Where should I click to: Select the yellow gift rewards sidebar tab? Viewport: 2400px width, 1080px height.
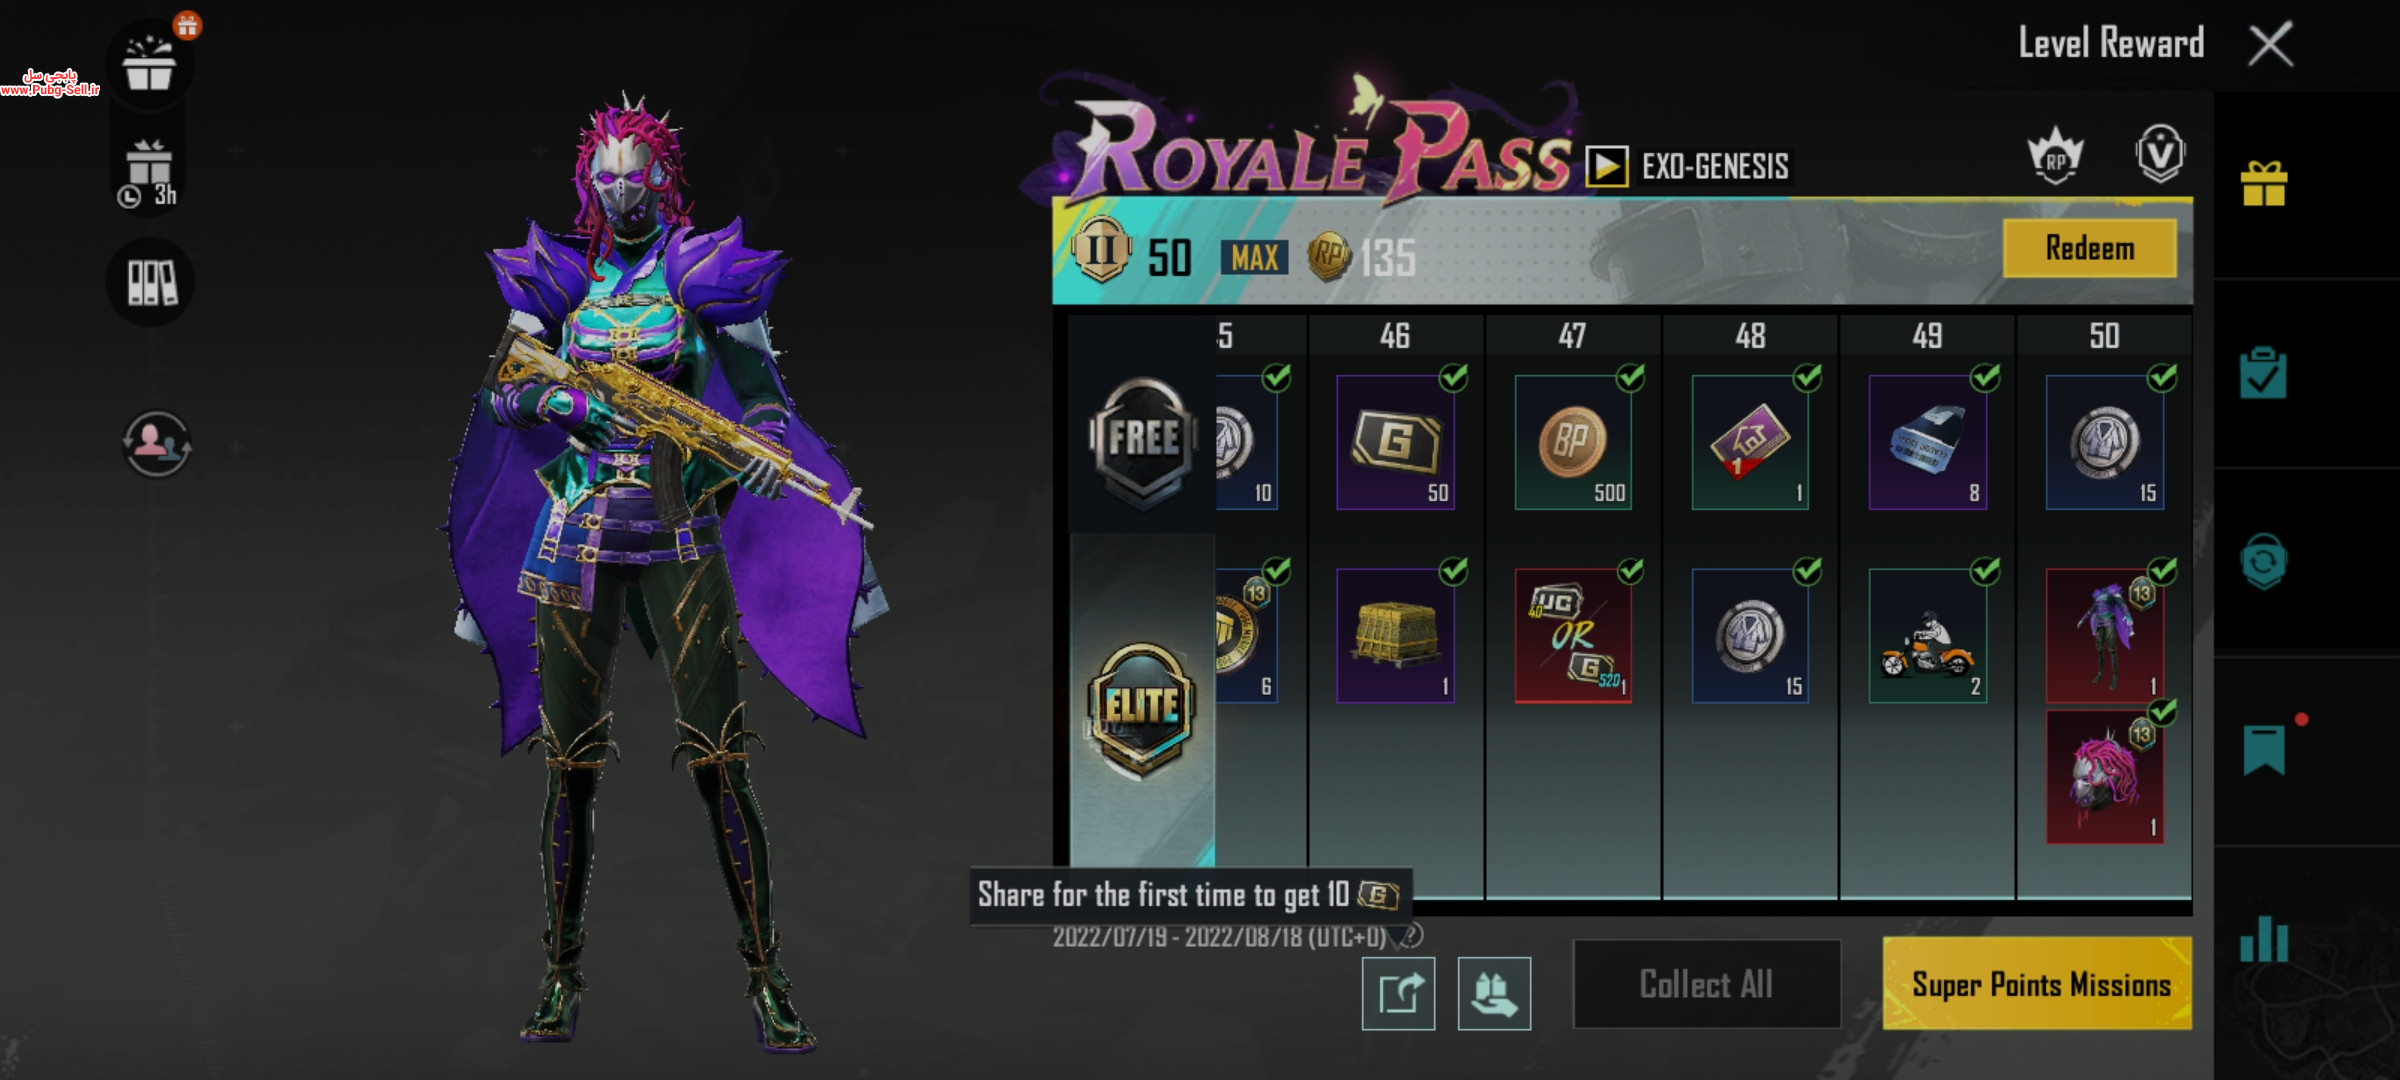tap(2264, 184)
